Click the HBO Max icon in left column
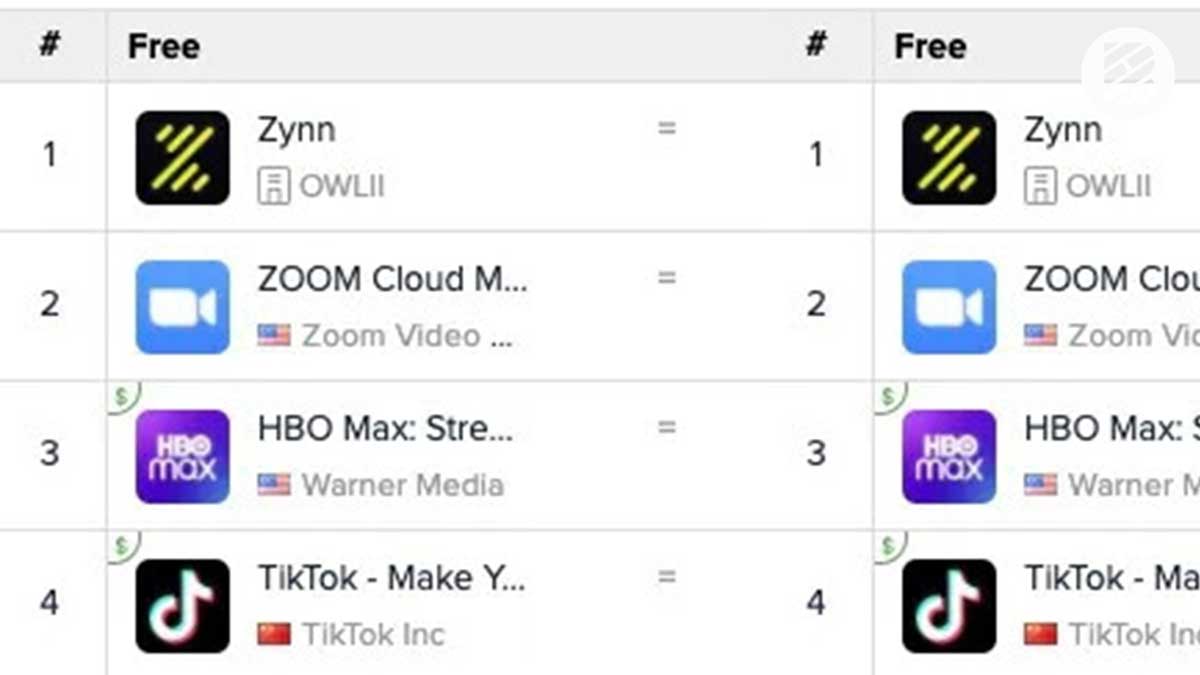This screenshot has height=675, width=1200. click(182, 456)
